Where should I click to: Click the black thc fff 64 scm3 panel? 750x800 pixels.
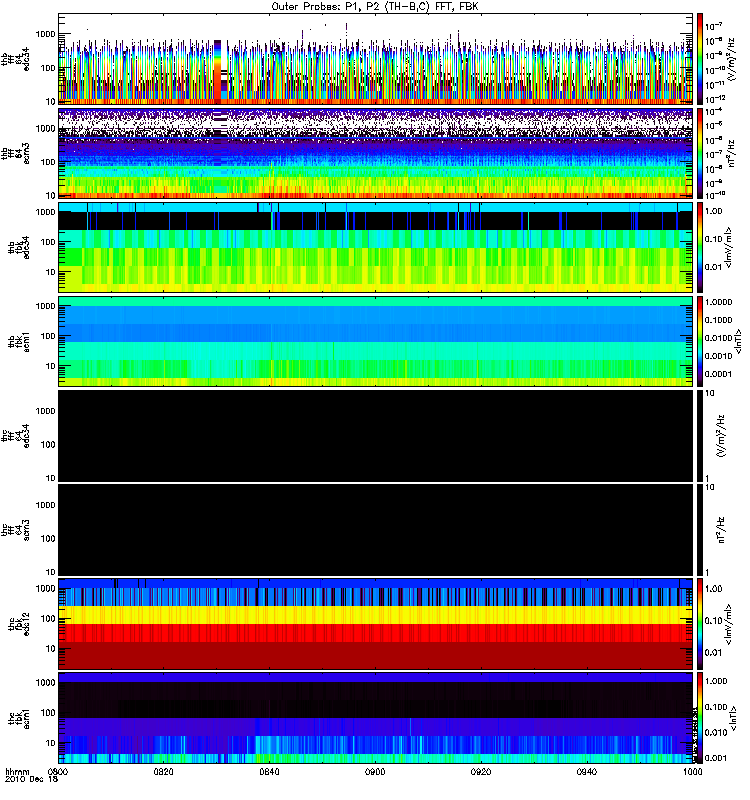click(376, 530)
